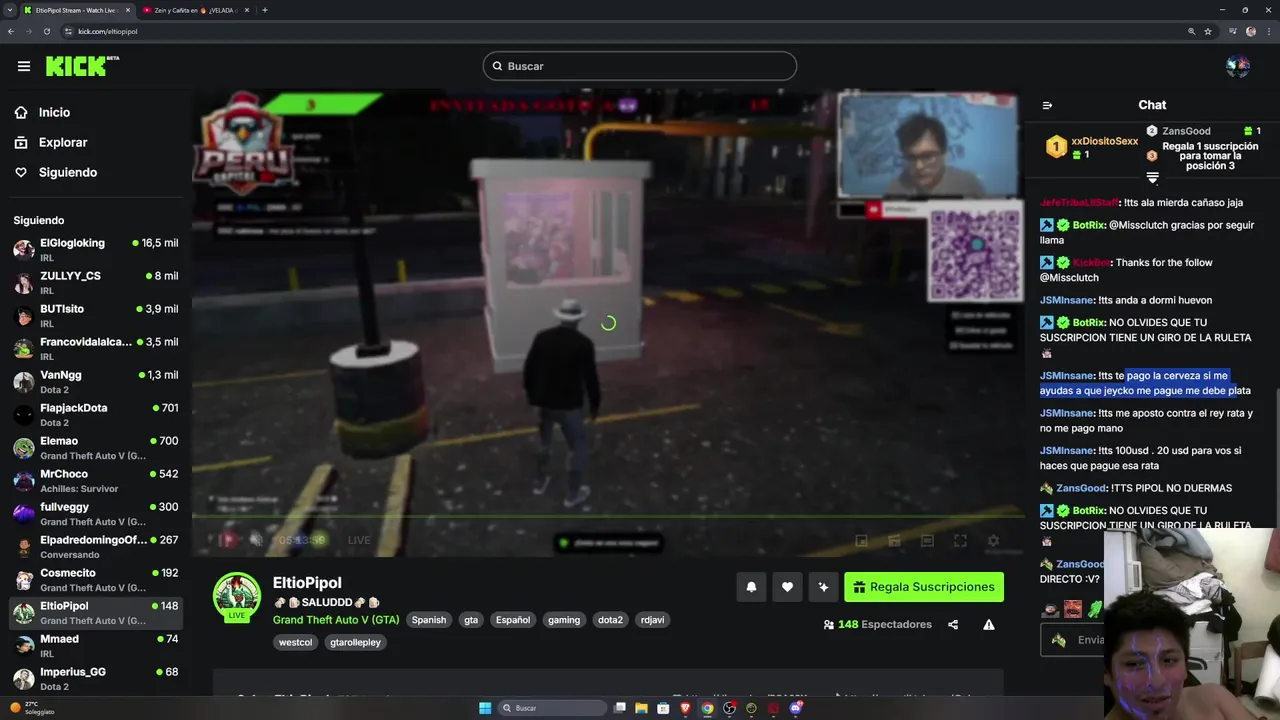Click EltioPipol streamer avatar with LIVE badge
Image resolution: width=1280 pixels, height=720 pixels.
[237, 597]
